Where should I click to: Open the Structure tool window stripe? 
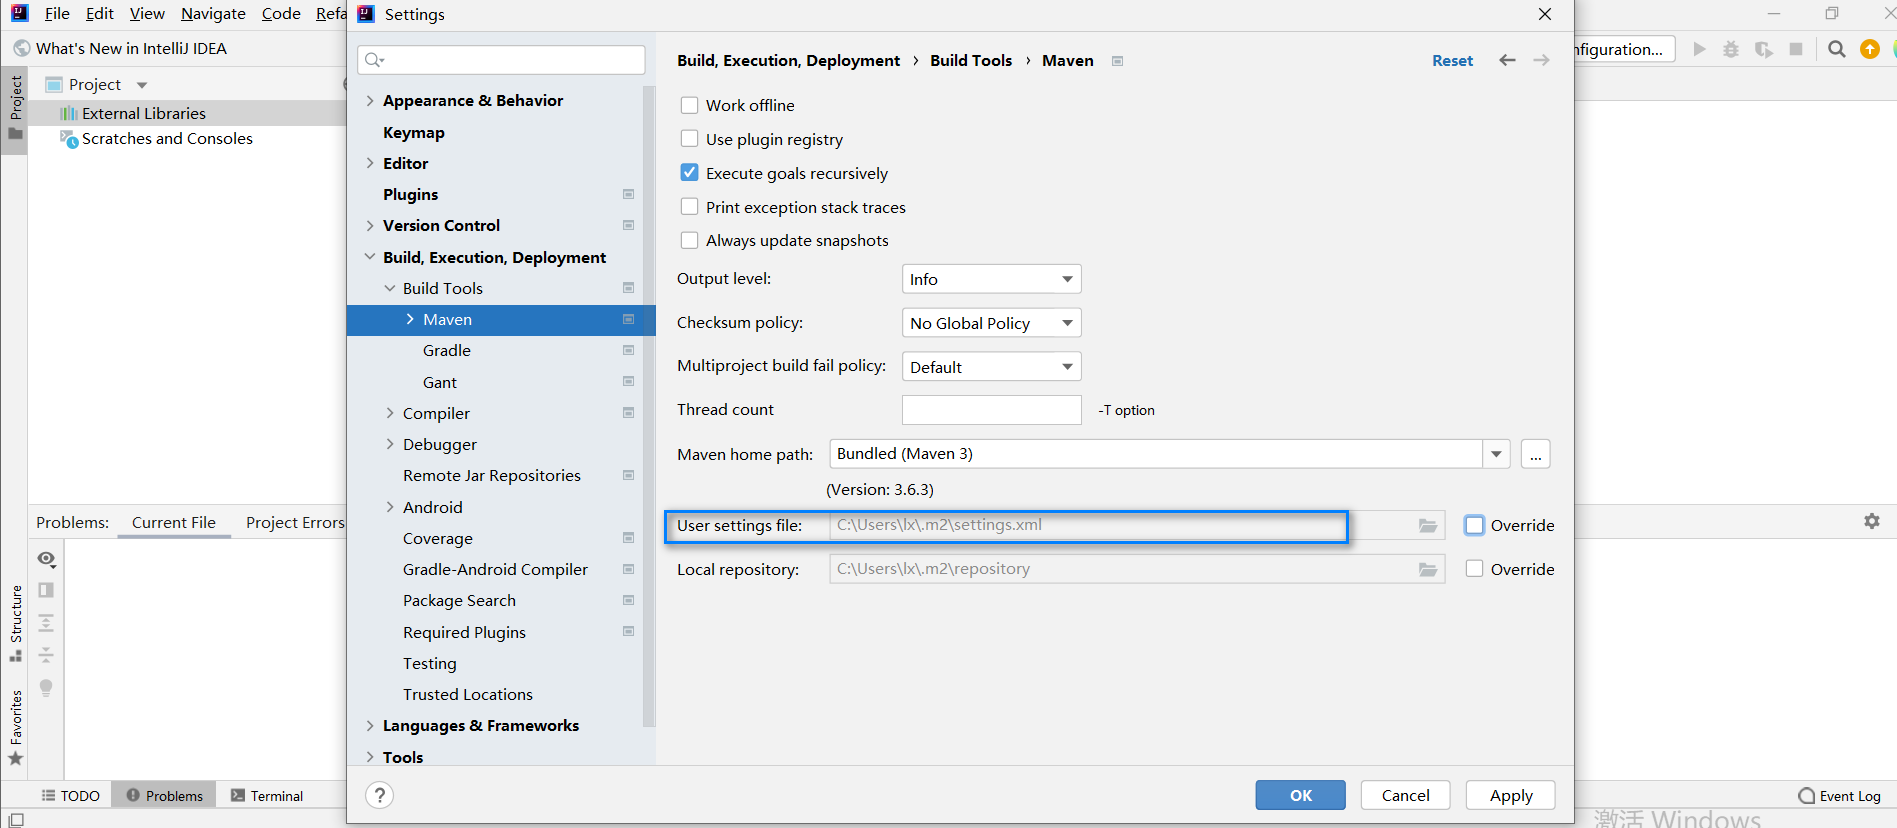coord(15,623)
